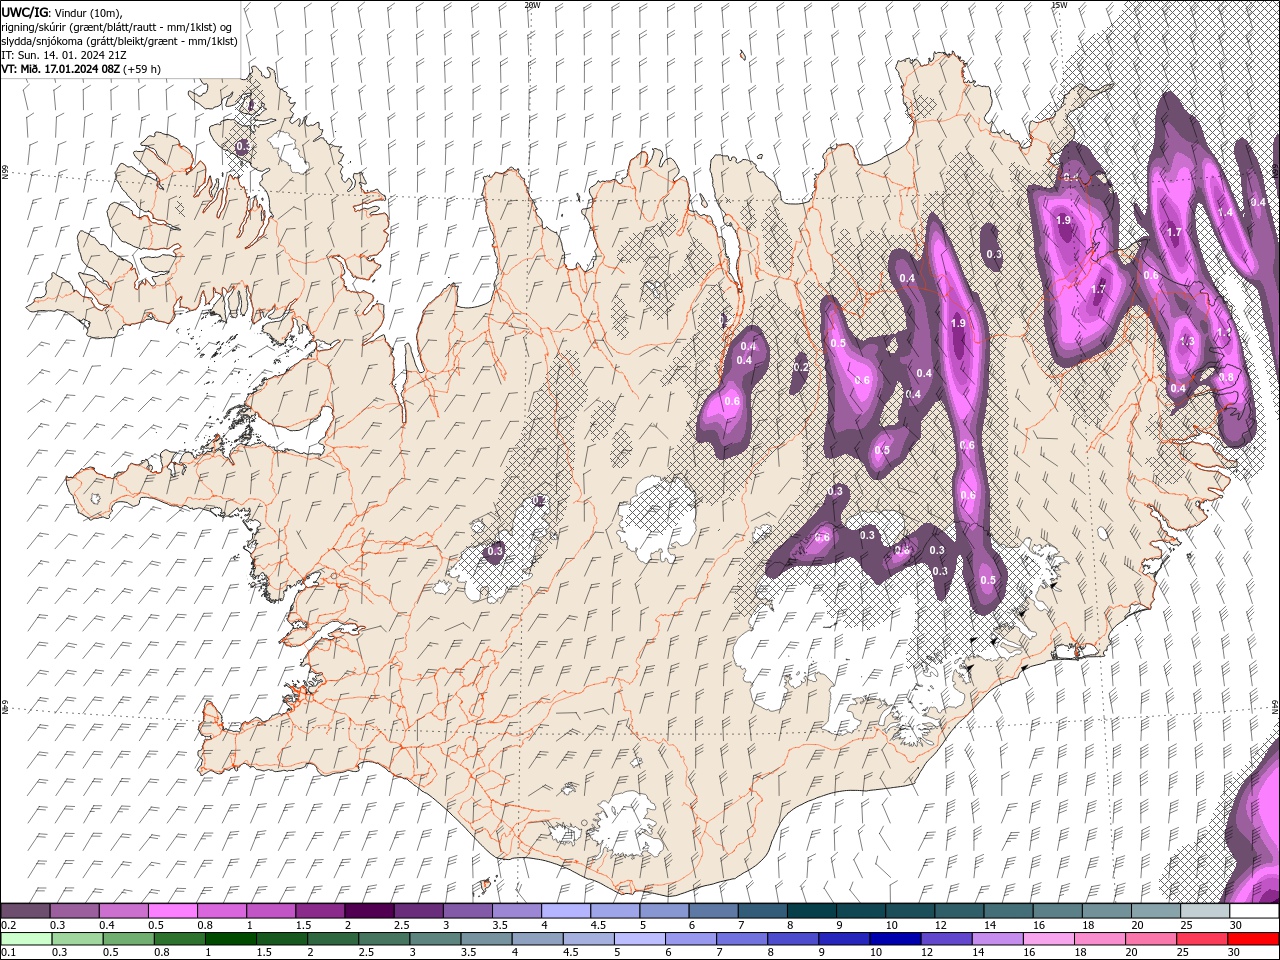Click the '(+59 h)' forecast offset text
The image size is (1280, 960).
coord(143,69)
